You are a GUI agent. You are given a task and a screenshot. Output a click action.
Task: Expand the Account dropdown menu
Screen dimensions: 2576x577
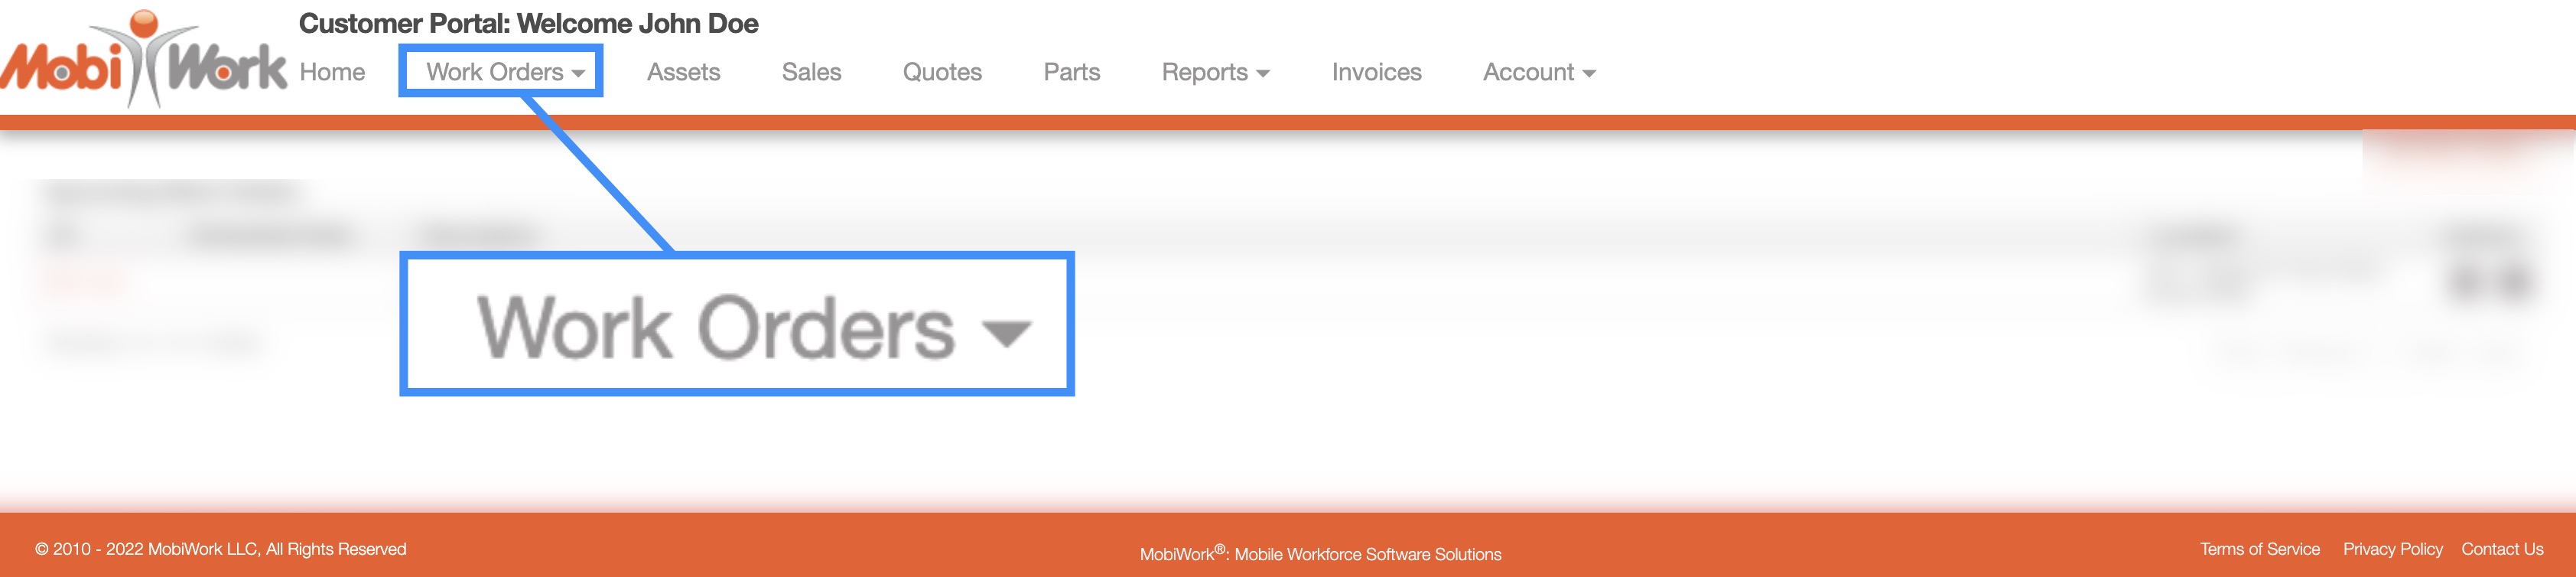click(1528, 72)
